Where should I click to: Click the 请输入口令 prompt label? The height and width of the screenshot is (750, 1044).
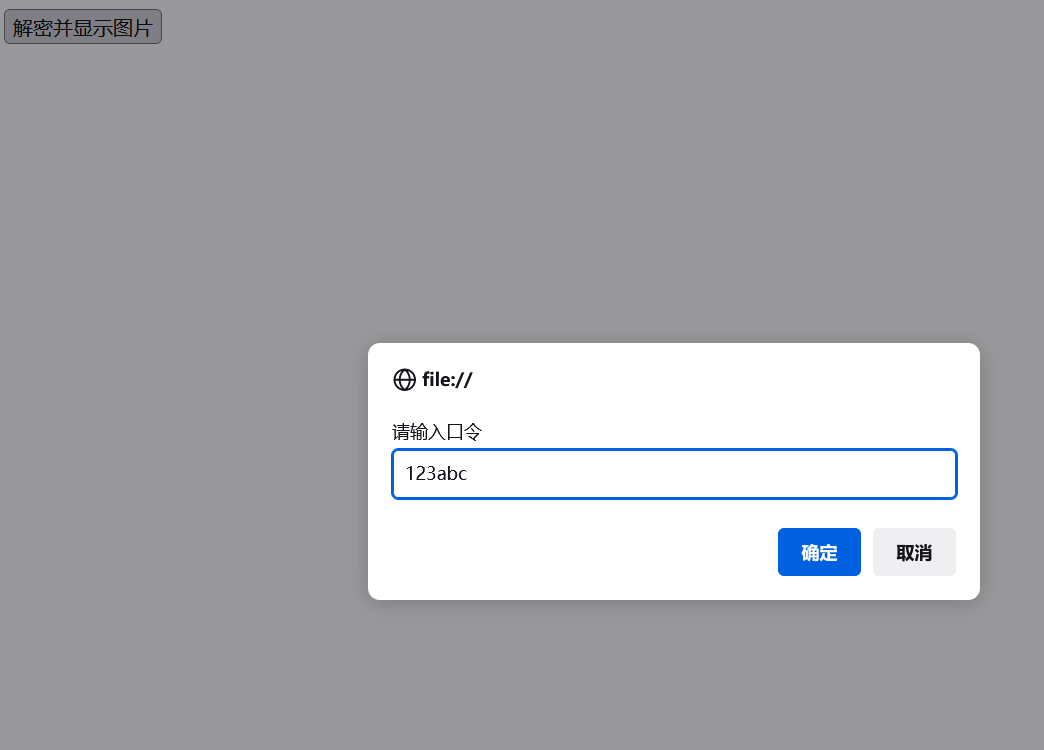[x=437, y=432]
